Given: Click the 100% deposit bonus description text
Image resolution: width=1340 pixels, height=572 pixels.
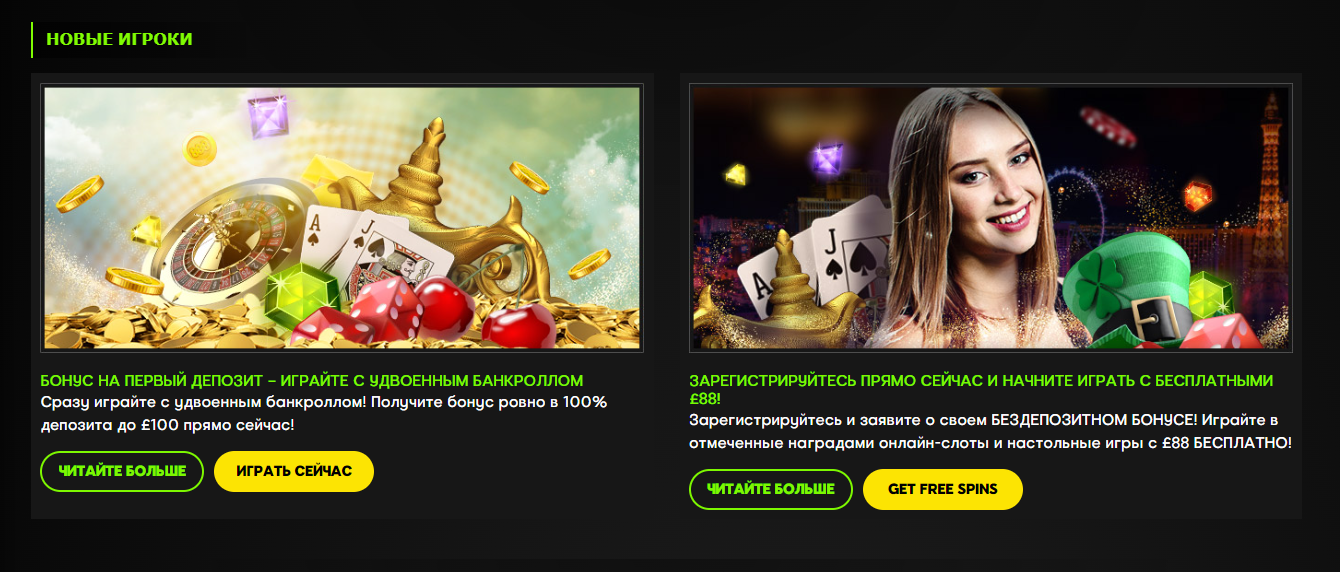Looking at the screenshot, I should (x=324, y=413).
